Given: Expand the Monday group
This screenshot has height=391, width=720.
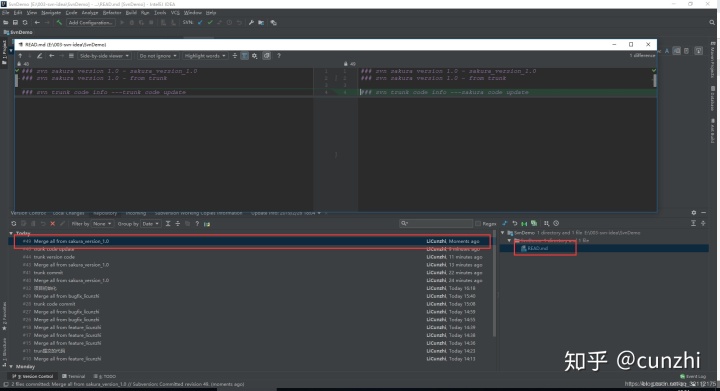Looking at the screenshot, I should 11,366.
